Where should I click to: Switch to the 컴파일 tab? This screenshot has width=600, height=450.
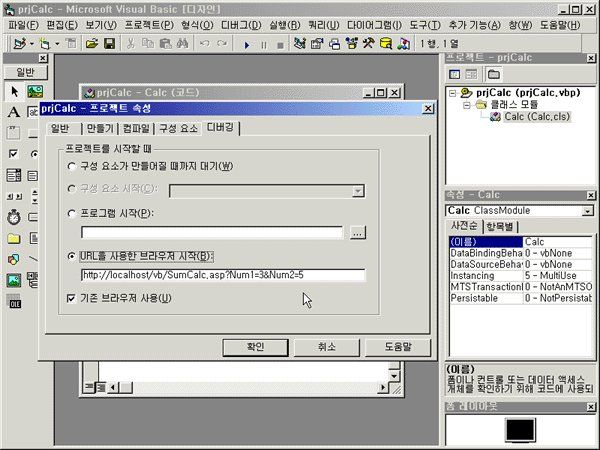(136, 129)
